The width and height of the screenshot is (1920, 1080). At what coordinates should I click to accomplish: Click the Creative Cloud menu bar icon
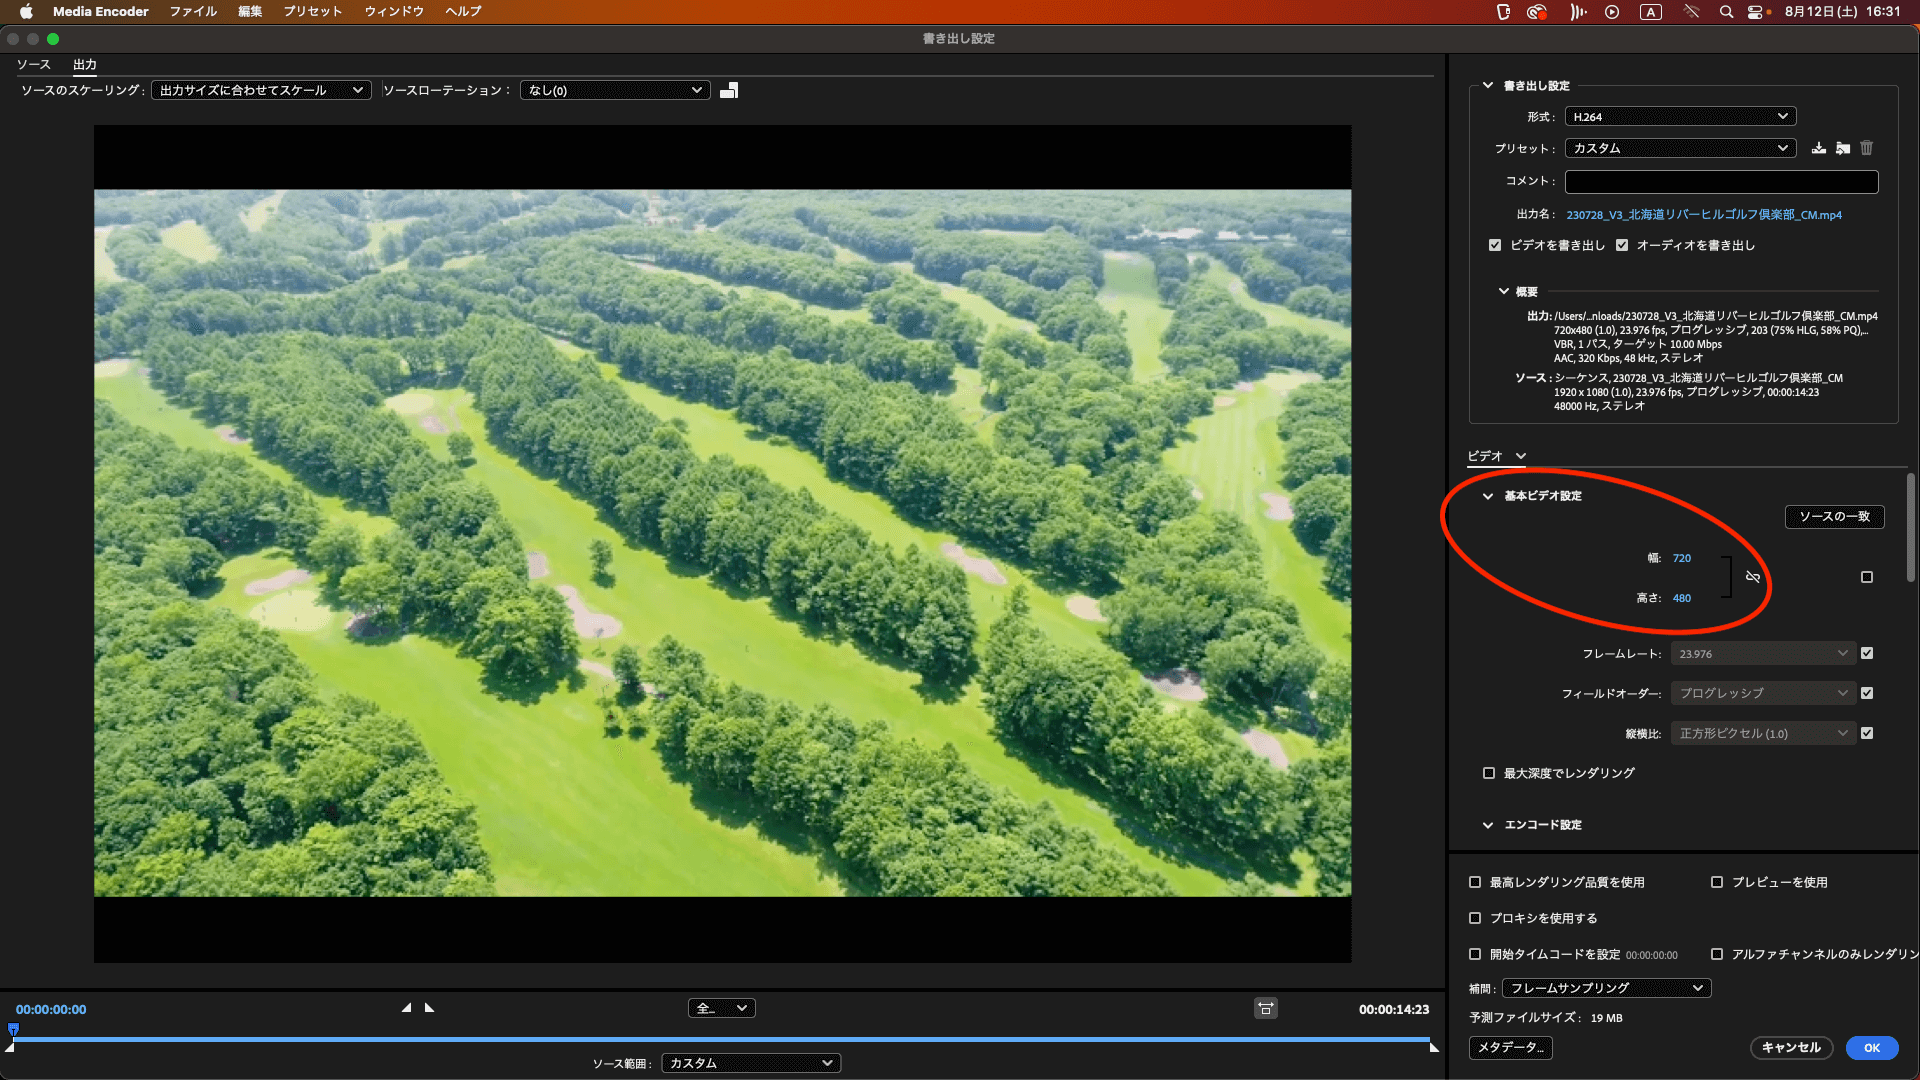[1537, 12]
